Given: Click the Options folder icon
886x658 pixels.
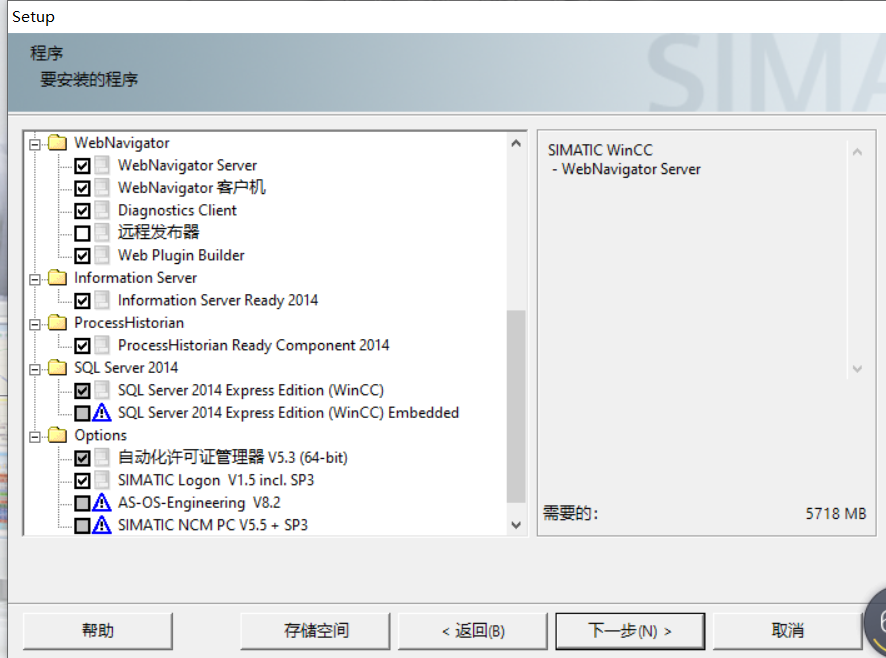Looking at the screenshot, I should (56, 435).
